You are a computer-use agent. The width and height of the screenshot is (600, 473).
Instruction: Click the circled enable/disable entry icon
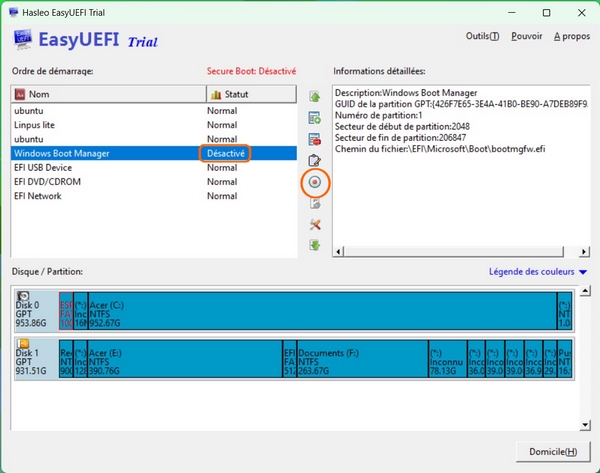315,183
